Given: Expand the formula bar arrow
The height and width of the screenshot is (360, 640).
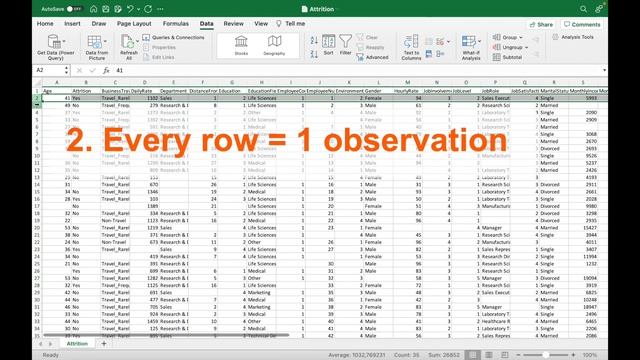Looking at the screenshot, I should pyautogui.click(x=604, y=70).
